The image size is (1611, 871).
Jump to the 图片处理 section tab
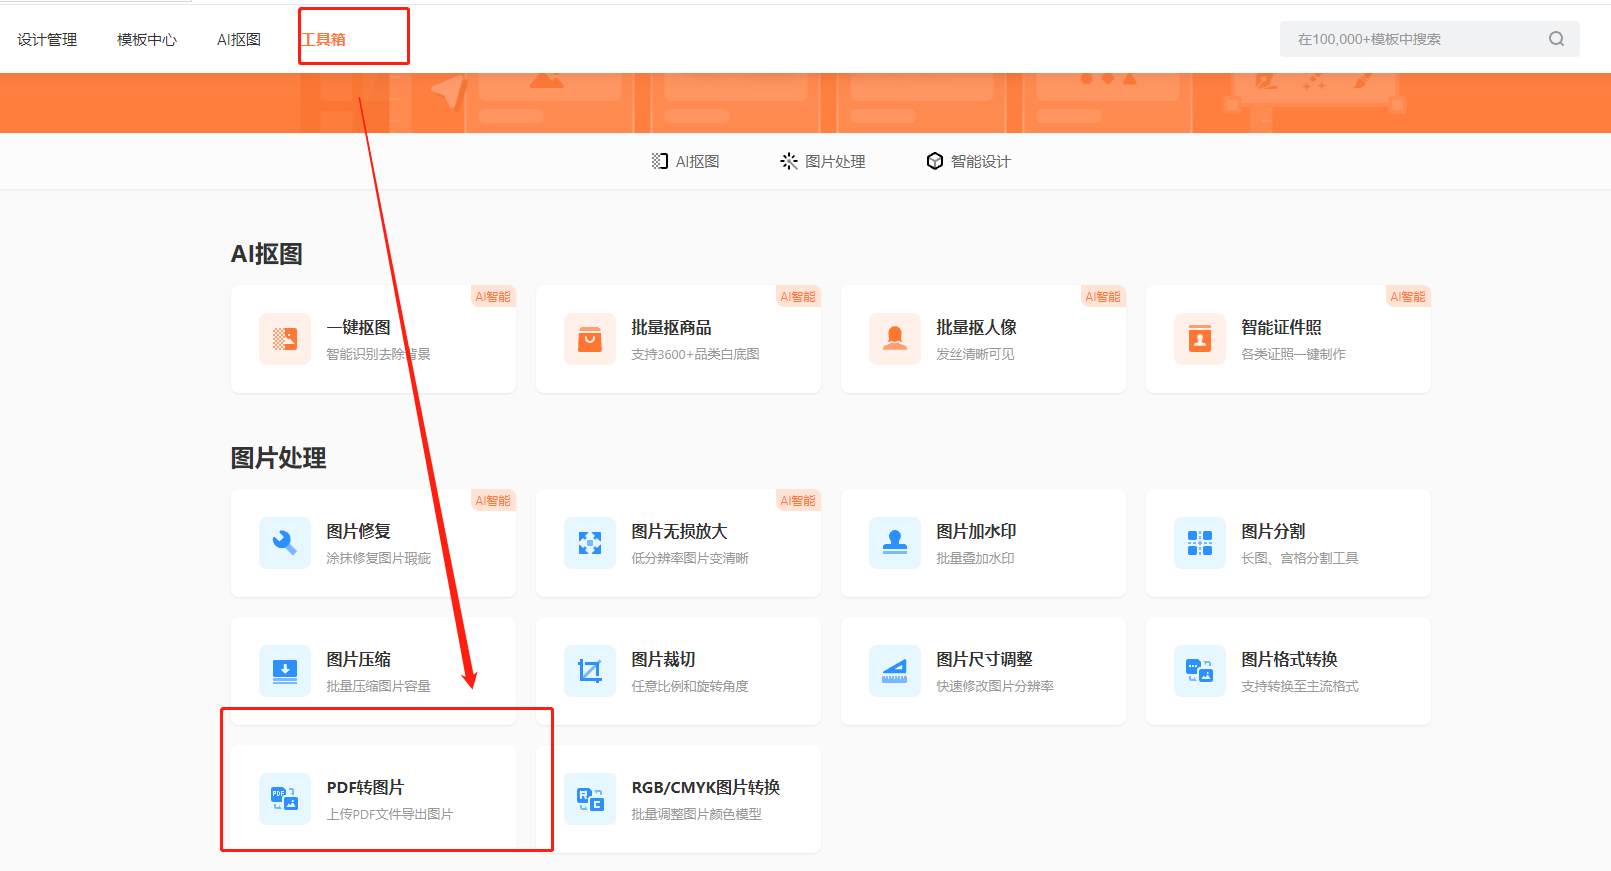coord(823,161)
